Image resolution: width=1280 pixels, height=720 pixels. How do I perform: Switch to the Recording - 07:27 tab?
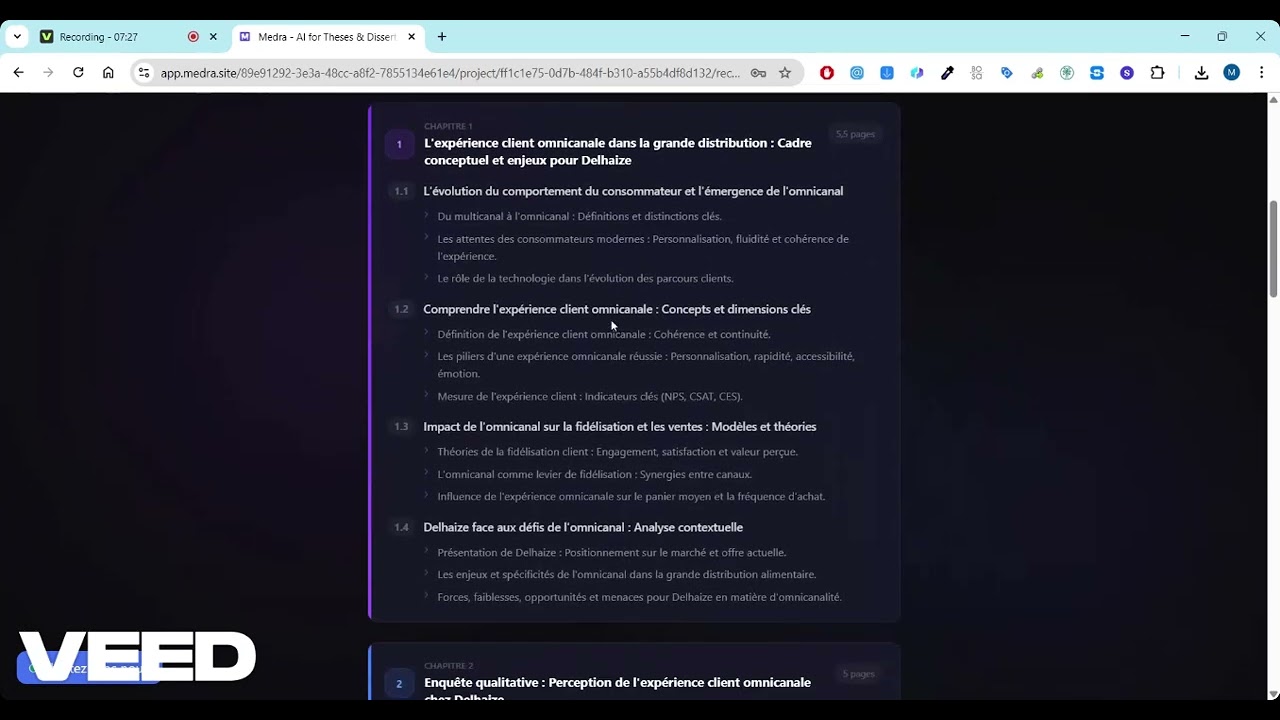[130, 37]
